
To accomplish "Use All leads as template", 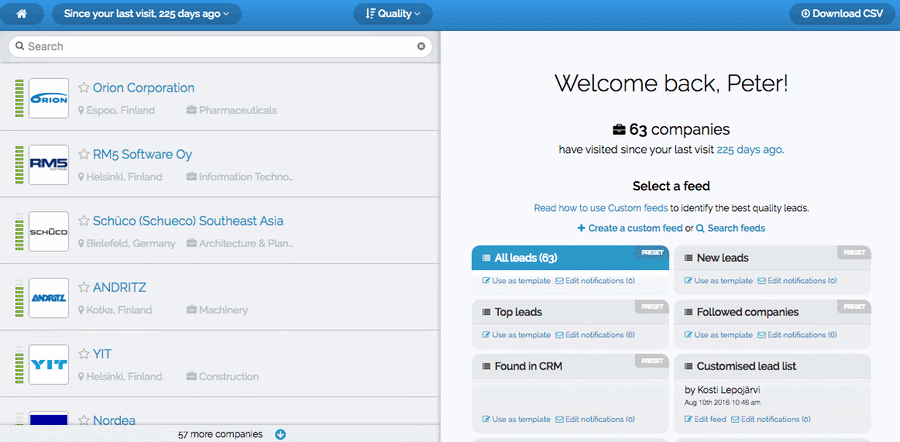I will (x=516, y=281).
